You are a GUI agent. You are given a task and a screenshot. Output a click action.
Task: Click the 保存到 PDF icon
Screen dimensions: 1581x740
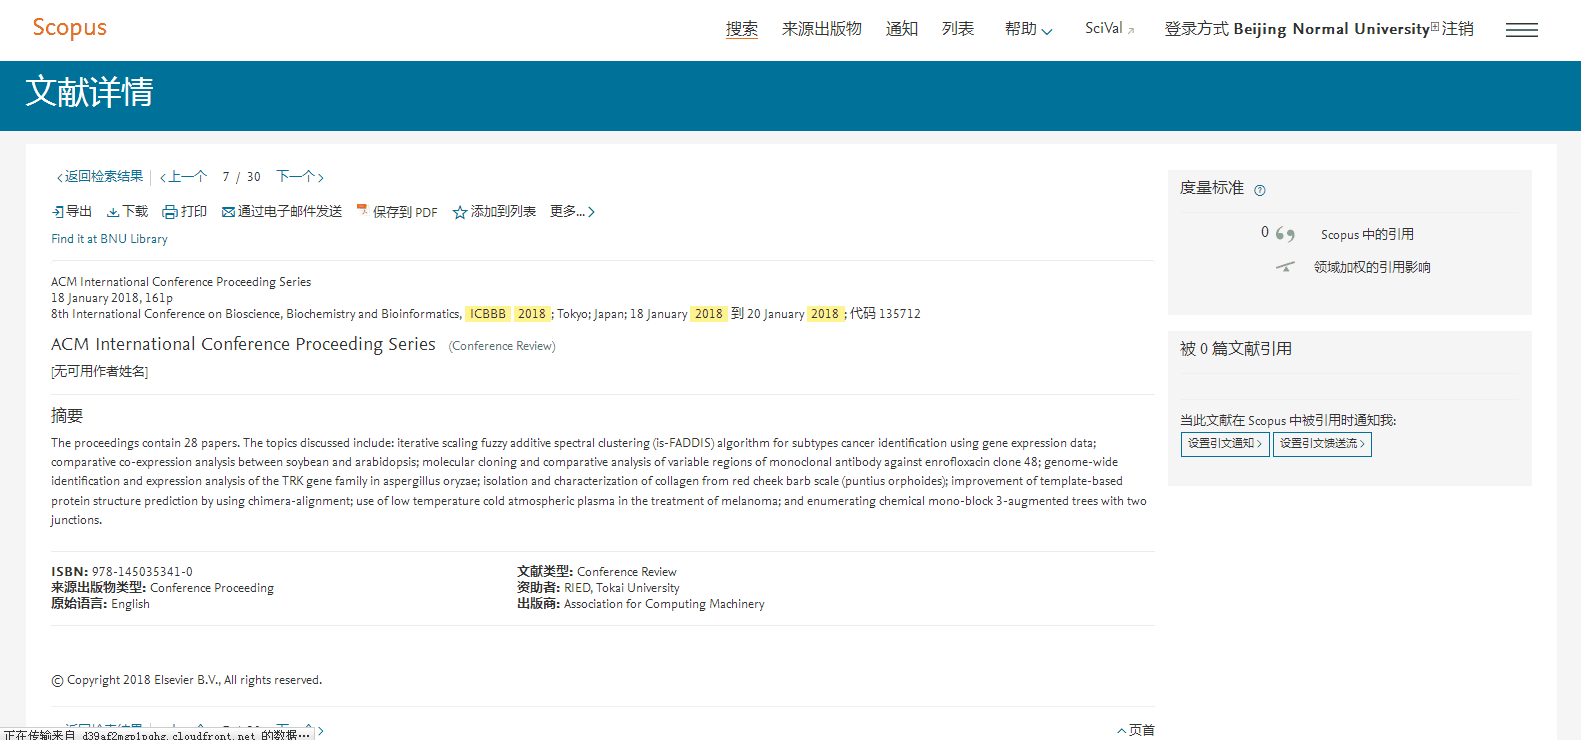(x=362, y=211)
